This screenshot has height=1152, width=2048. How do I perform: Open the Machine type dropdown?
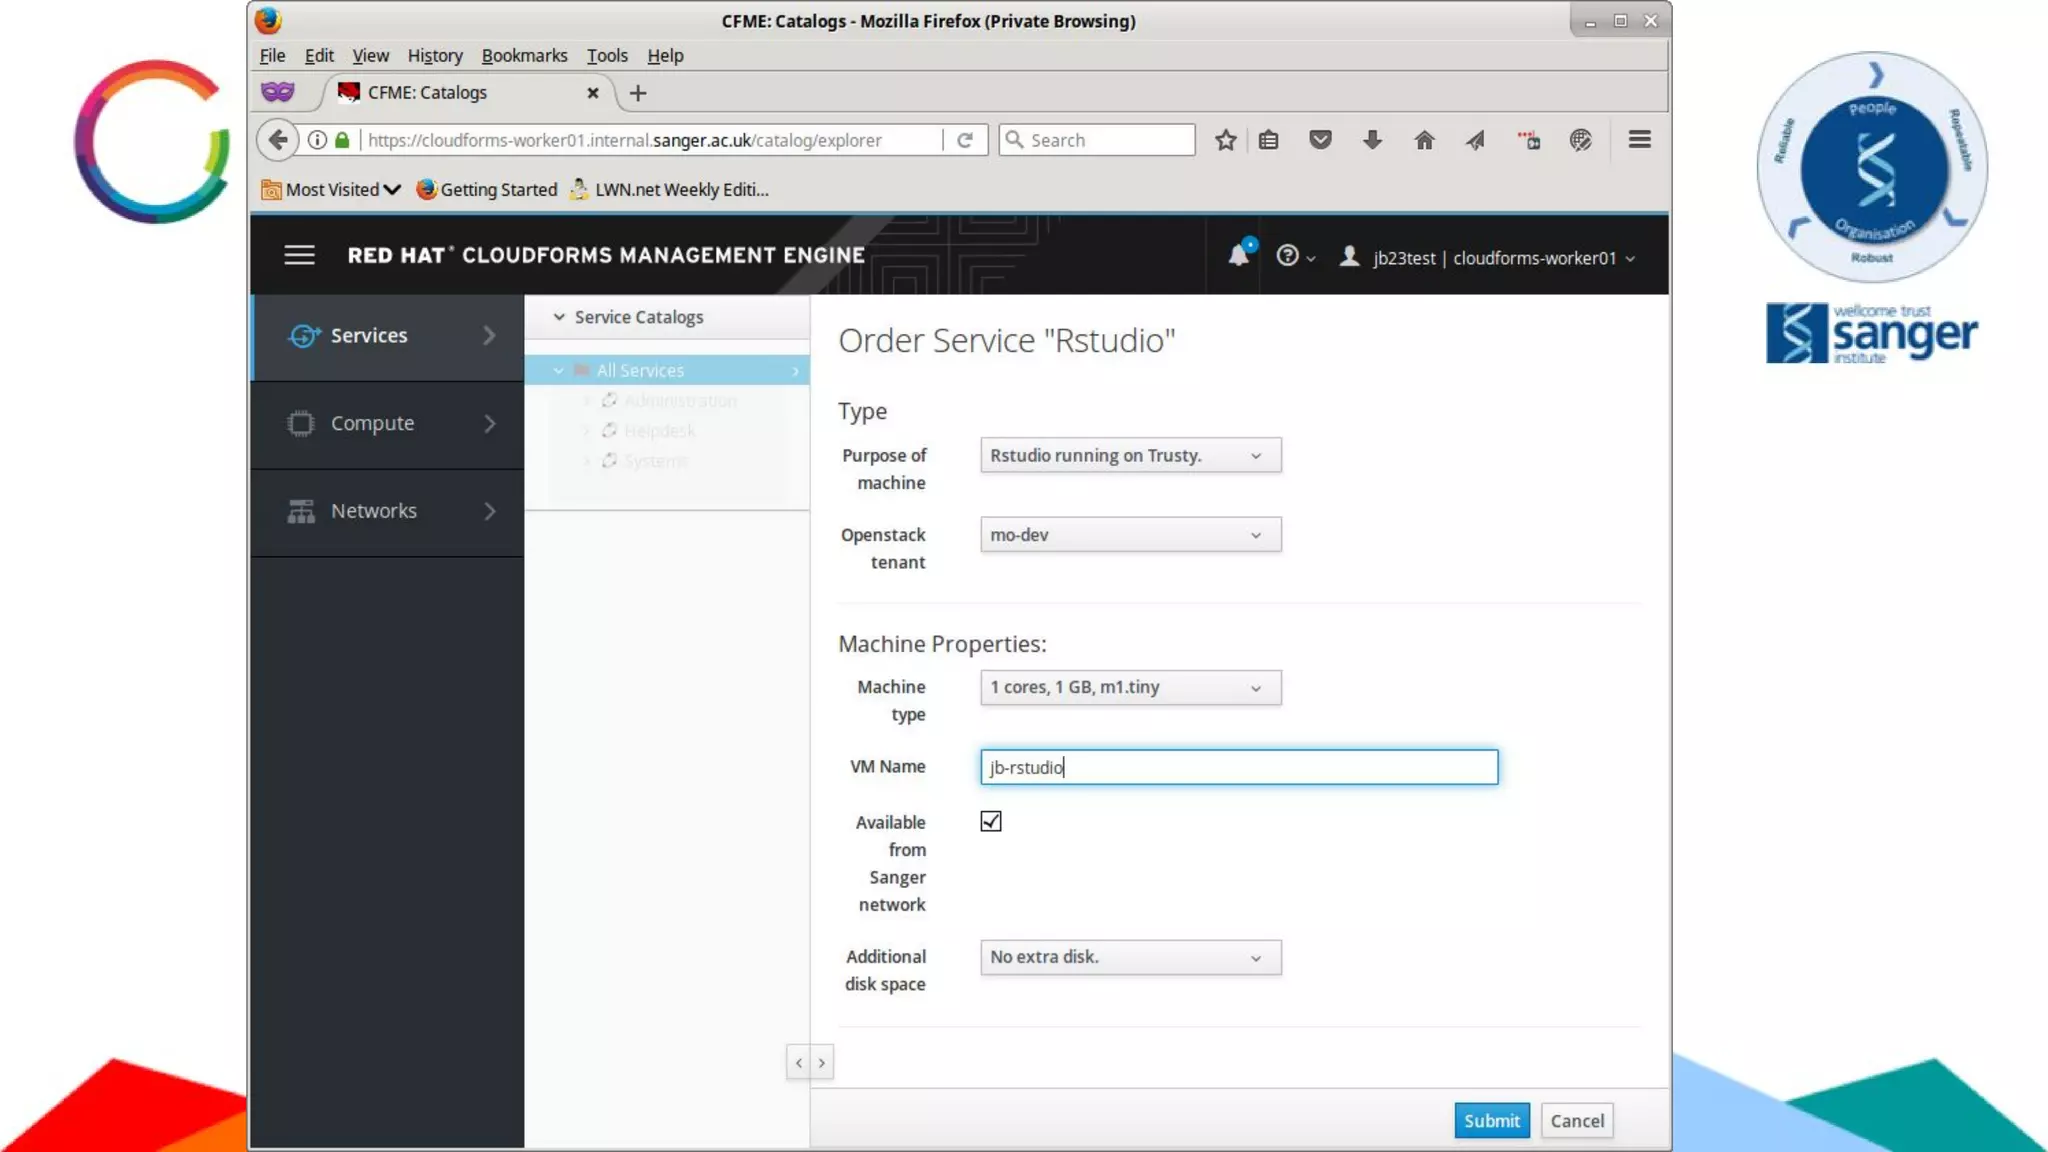pyautogui.click(x=1130, y=688)
